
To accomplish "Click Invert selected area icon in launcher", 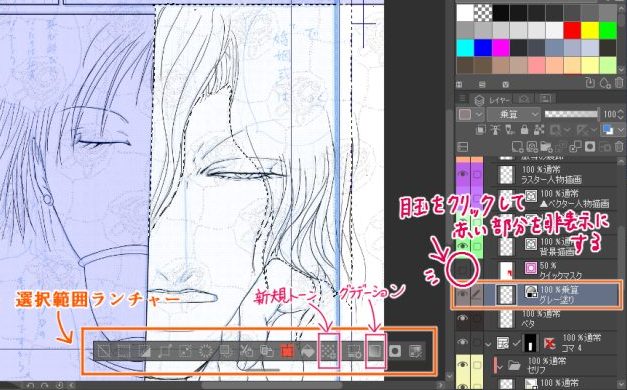I will tap(144, 352).
